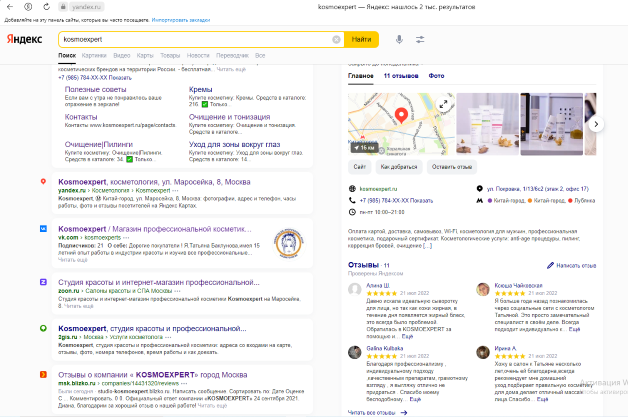Open the Yandex logo home link

(24, 39)
